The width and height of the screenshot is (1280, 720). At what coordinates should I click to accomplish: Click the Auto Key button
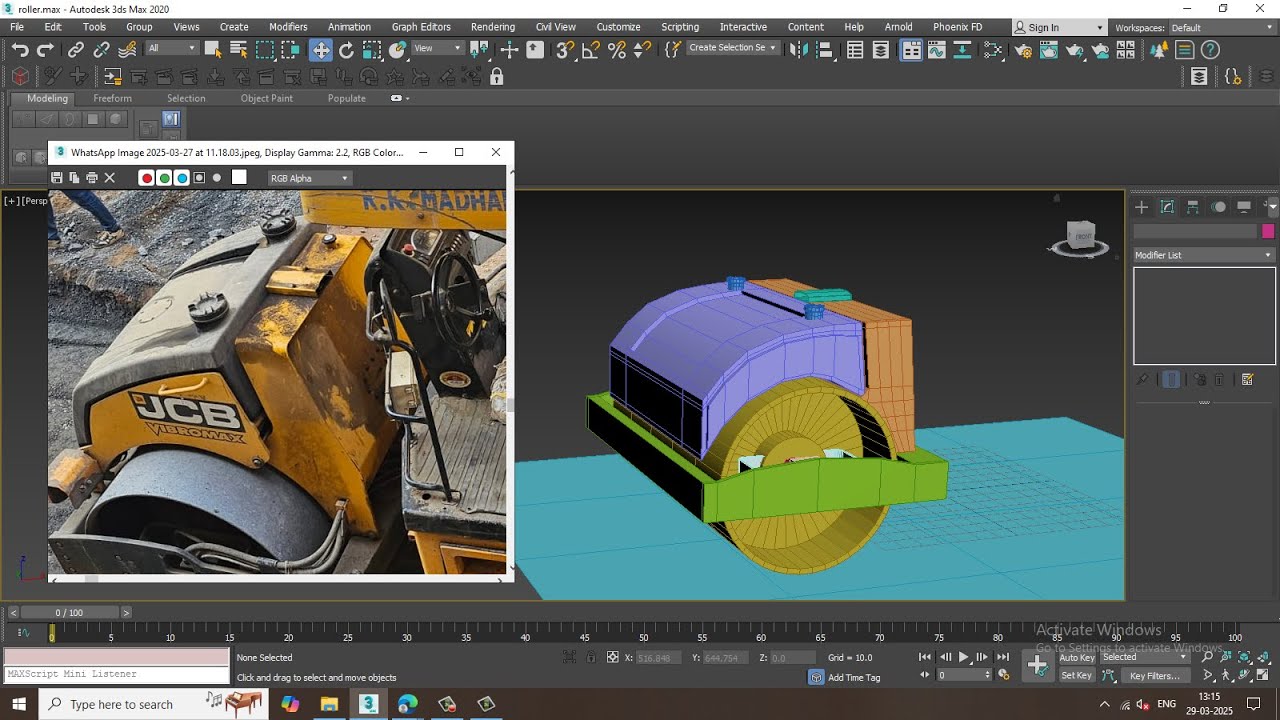[x=1077, y=657]
